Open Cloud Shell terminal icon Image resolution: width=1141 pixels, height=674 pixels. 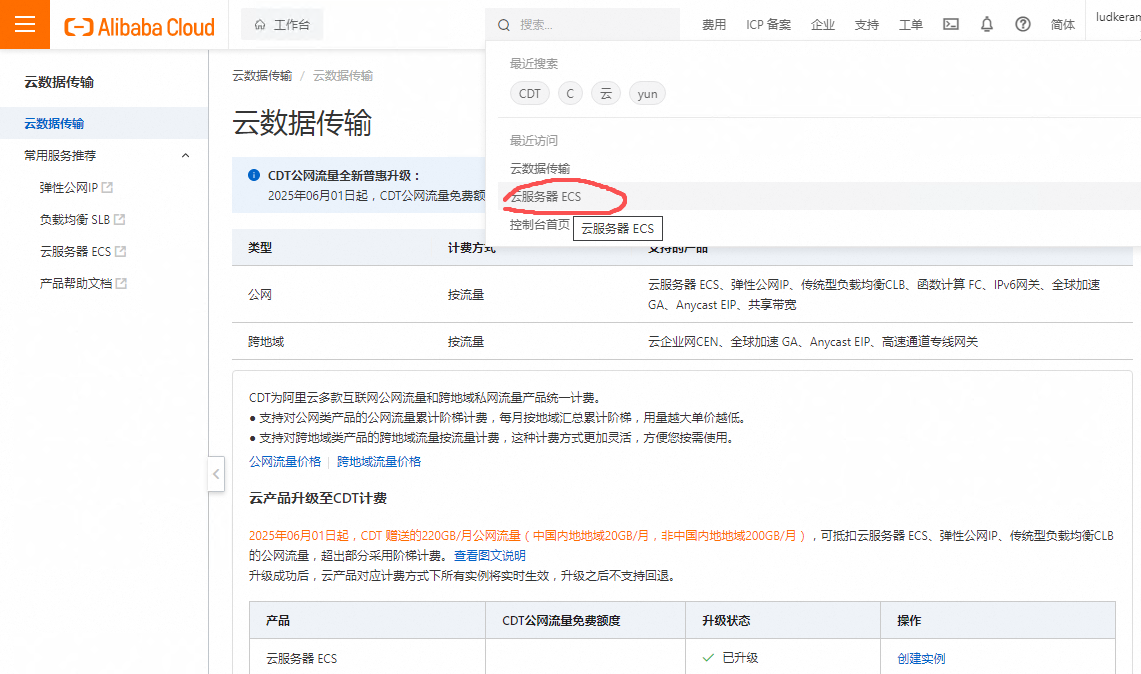(951, 25)
